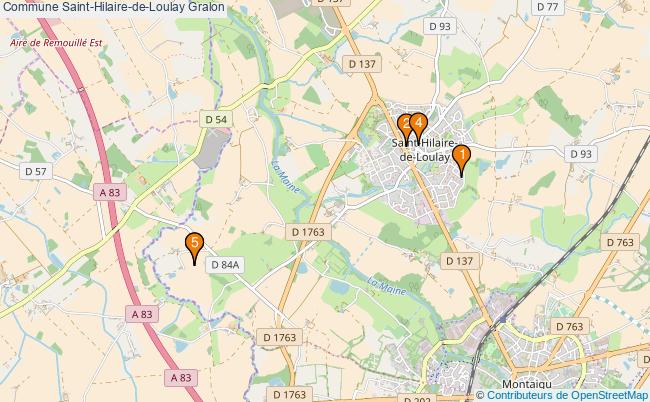Screen dimensions: 650x402
Task: Click the A 83 shield beside D 57
Action: tap(109, 192)
